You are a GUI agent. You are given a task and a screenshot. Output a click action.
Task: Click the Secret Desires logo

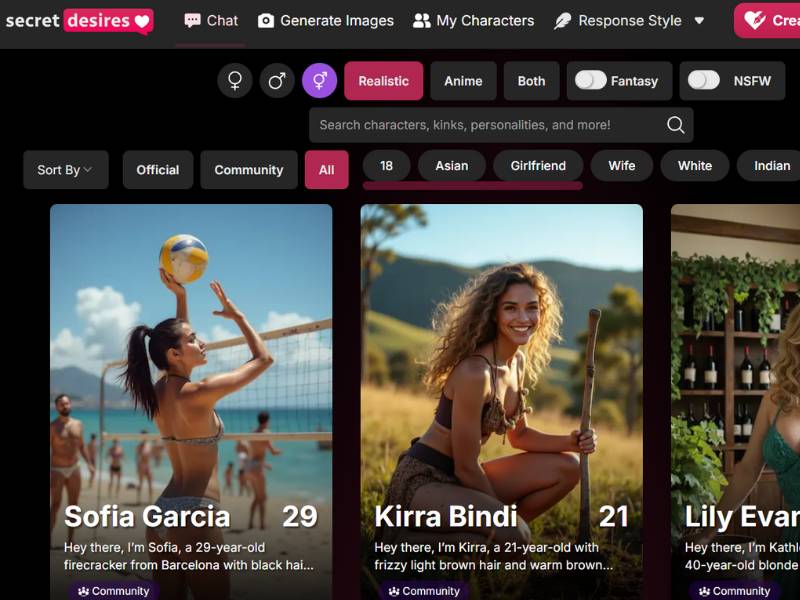point(78,20)
